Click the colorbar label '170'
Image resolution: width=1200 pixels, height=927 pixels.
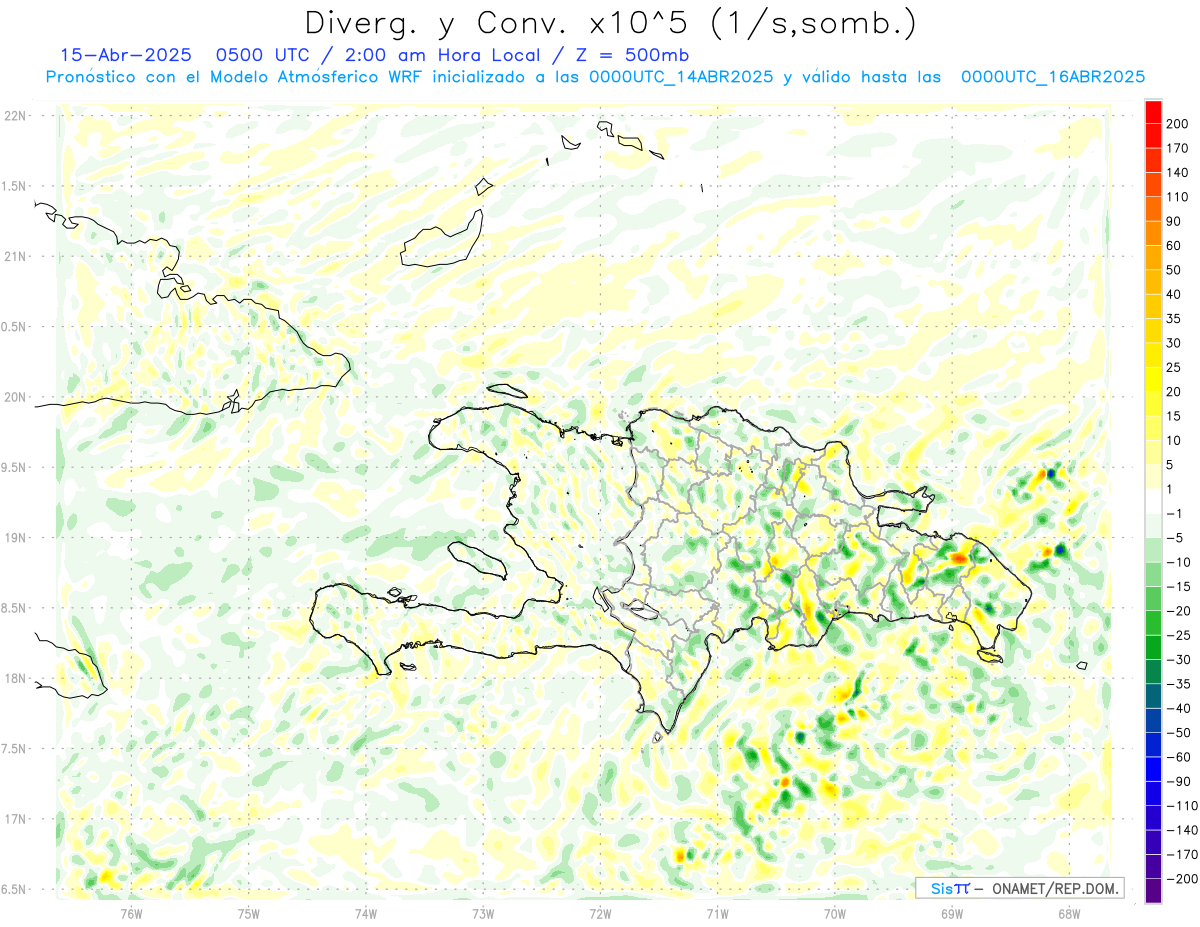[1179, 148]
